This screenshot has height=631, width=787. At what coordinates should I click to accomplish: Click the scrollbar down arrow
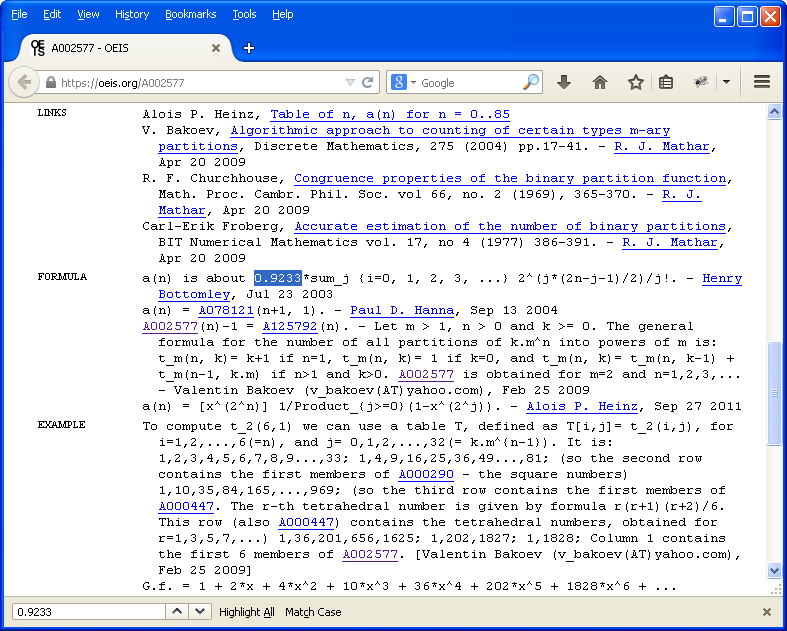click(x=774, y=571)
